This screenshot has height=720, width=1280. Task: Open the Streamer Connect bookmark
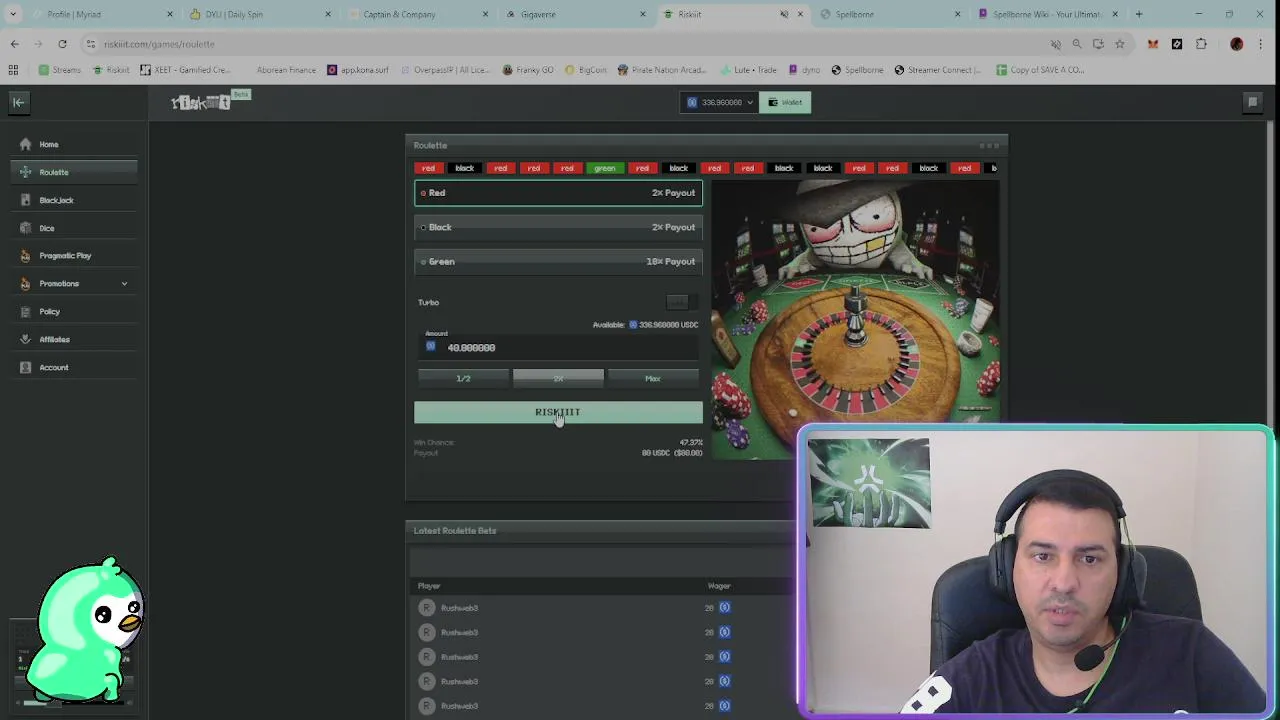(937, 70)
